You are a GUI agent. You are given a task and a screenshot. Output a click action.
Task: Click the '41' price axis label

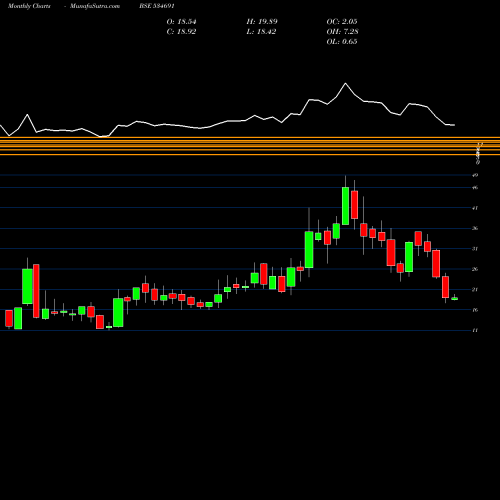475,208
